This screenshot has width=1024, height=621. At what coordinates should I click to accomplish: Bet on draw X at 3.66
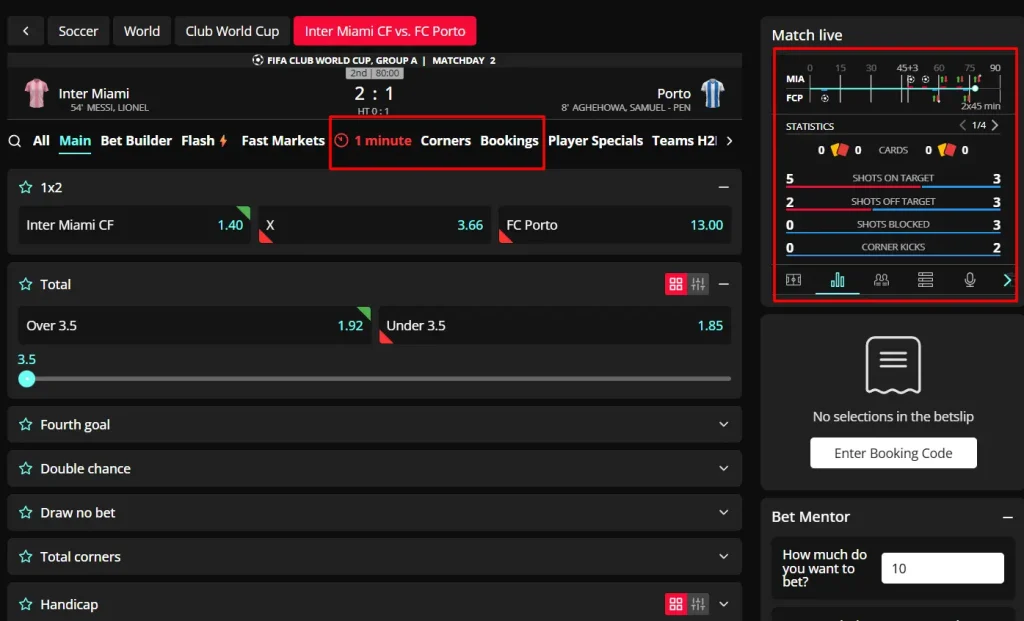(x=374, y=225)
